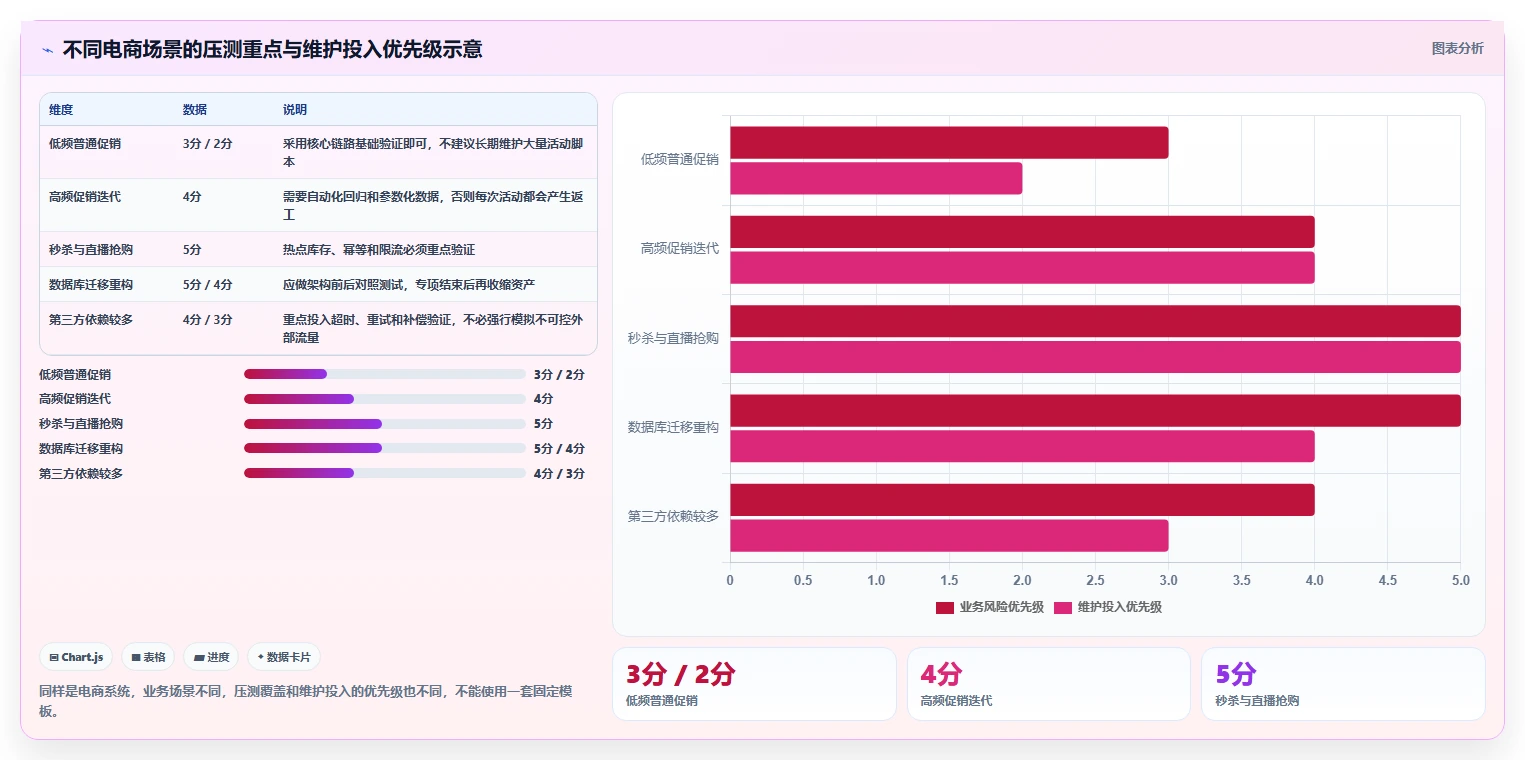1525x760 pixels.
Task: Click the 维度 column header
Action: click(61, 109)
